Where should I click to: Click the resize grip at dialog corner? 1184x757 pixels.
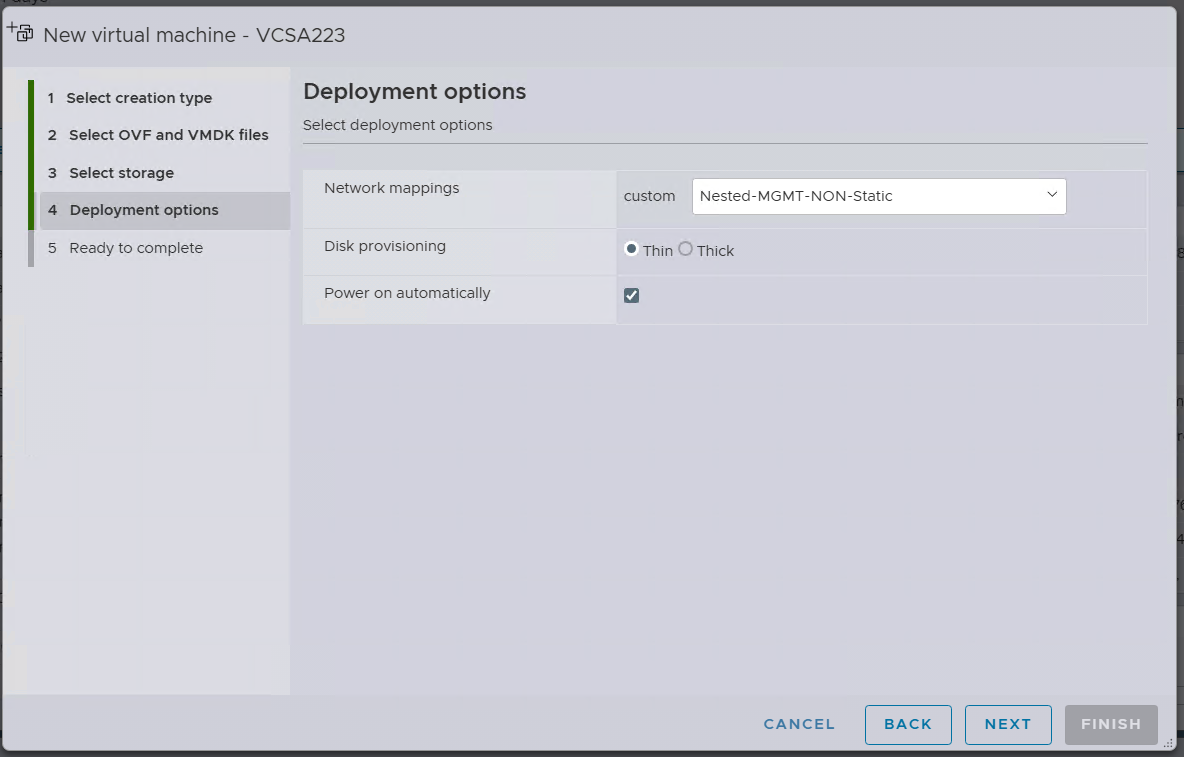coord(1167,742)
